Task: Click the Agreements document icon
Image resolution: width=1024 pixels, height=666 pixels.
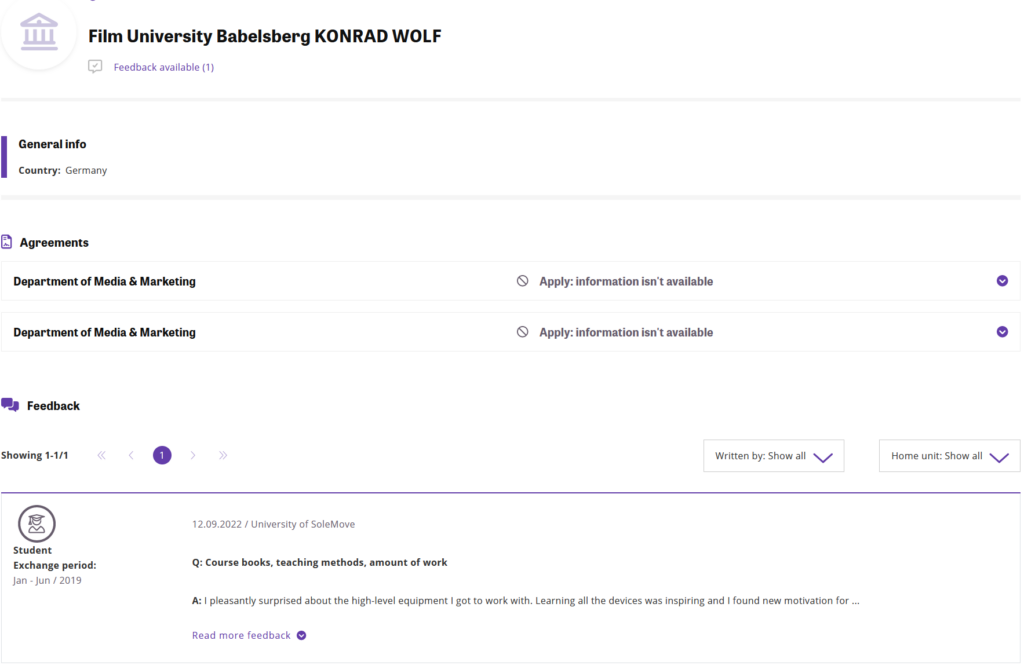Action: [x=7, y=242]
